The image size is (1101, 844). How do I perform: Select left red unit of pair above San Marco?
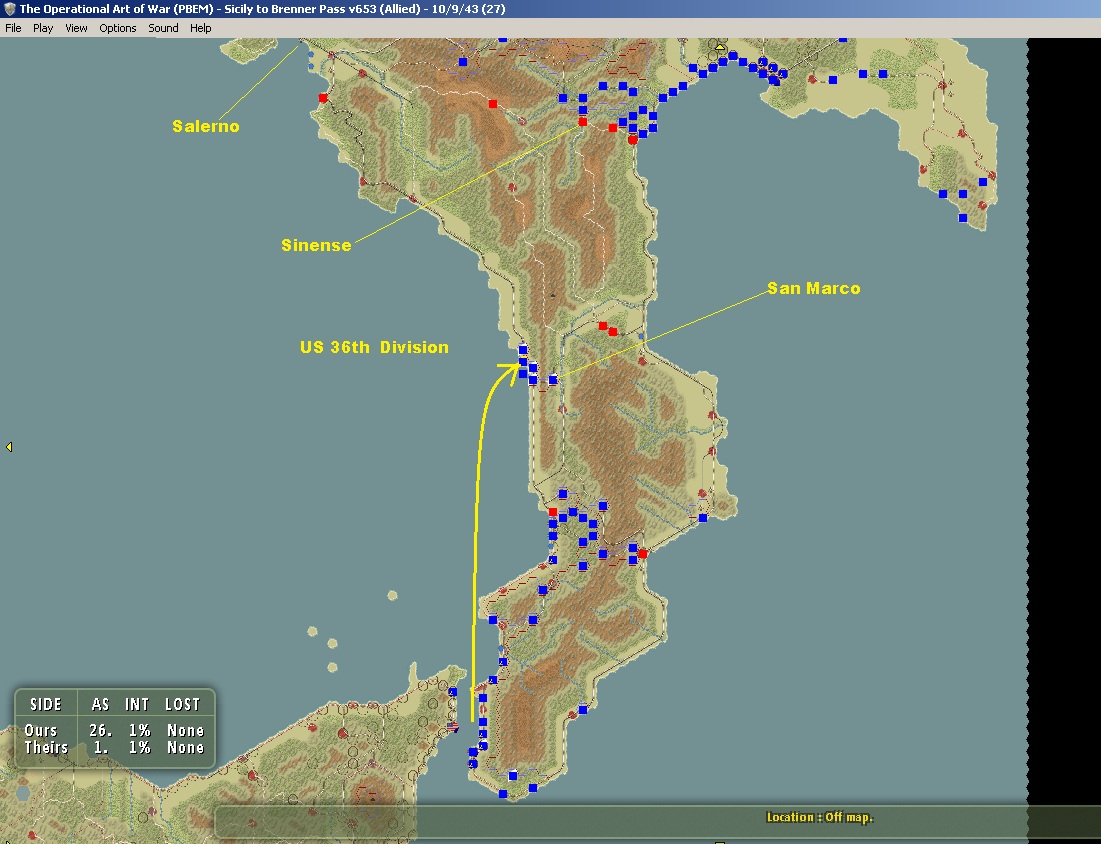602,326
